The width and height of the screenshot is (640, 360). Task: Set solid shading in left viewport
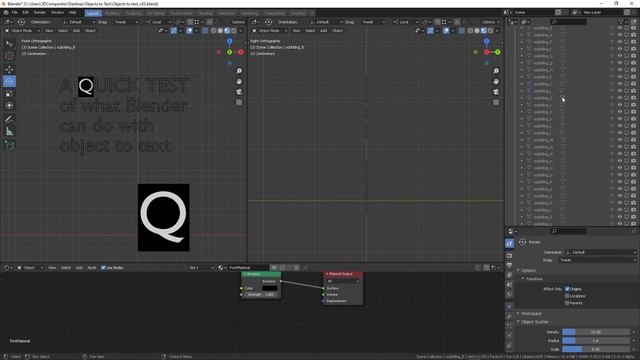coord(220,31)
